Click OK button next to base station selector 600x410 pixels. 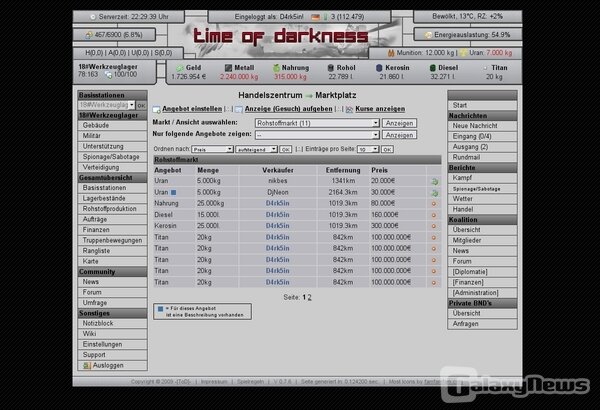click(141, 105)
